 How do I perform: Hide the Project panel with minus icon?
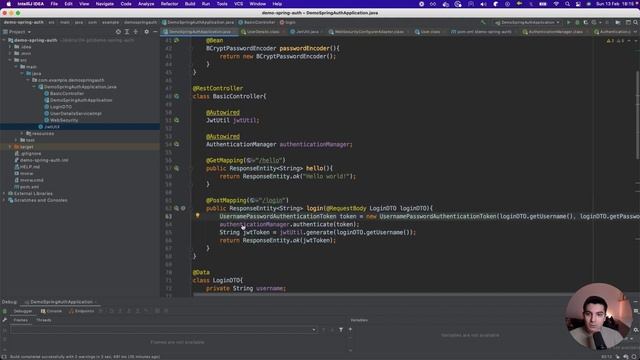[x=155, y=31]
